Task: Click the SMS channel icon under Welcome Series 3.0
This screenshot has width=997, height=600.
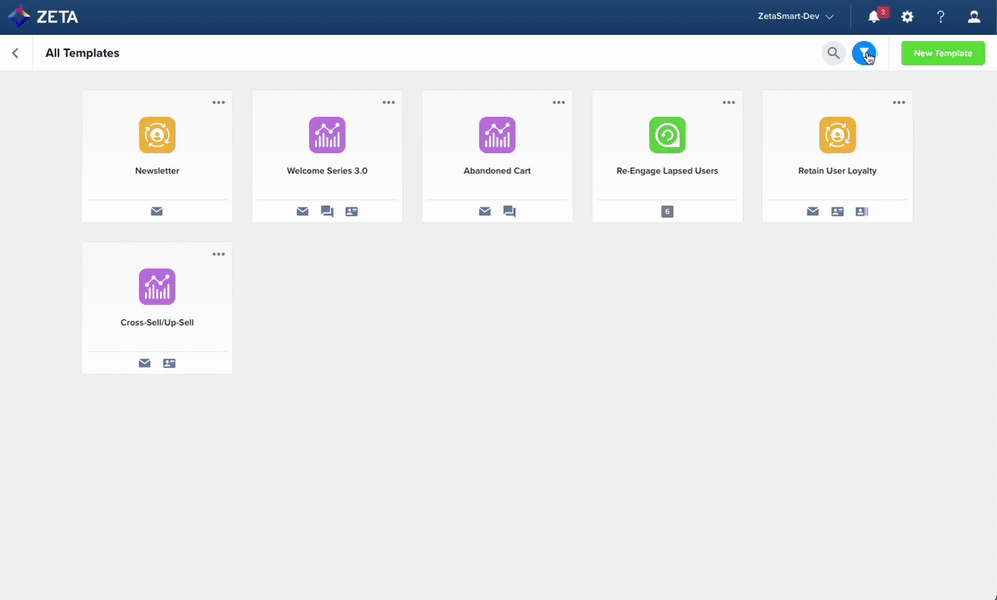Action: (x=327, y=211)
